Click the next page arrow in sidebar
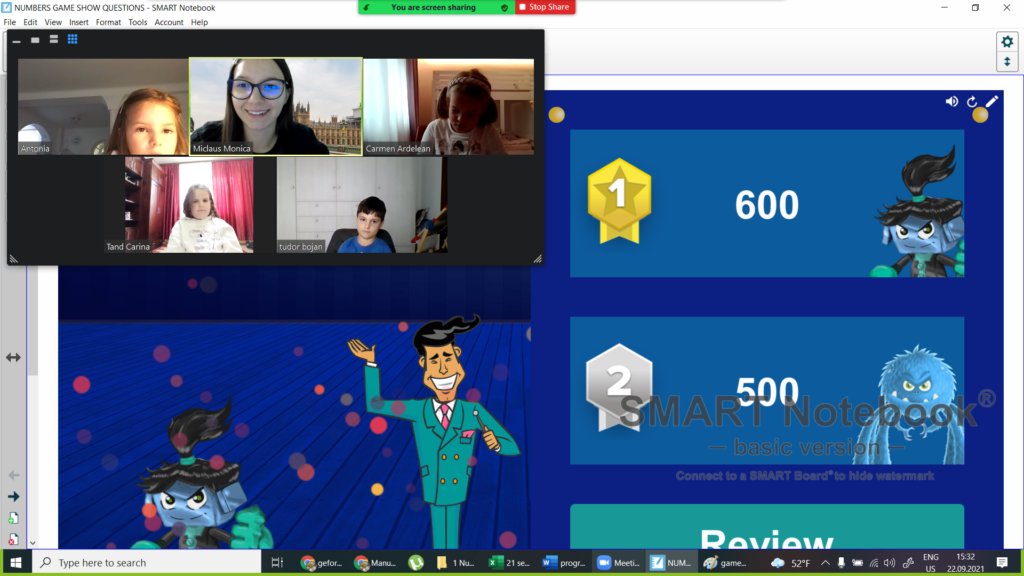Viewport: 1024px width, 576px height. coord(14,496)
